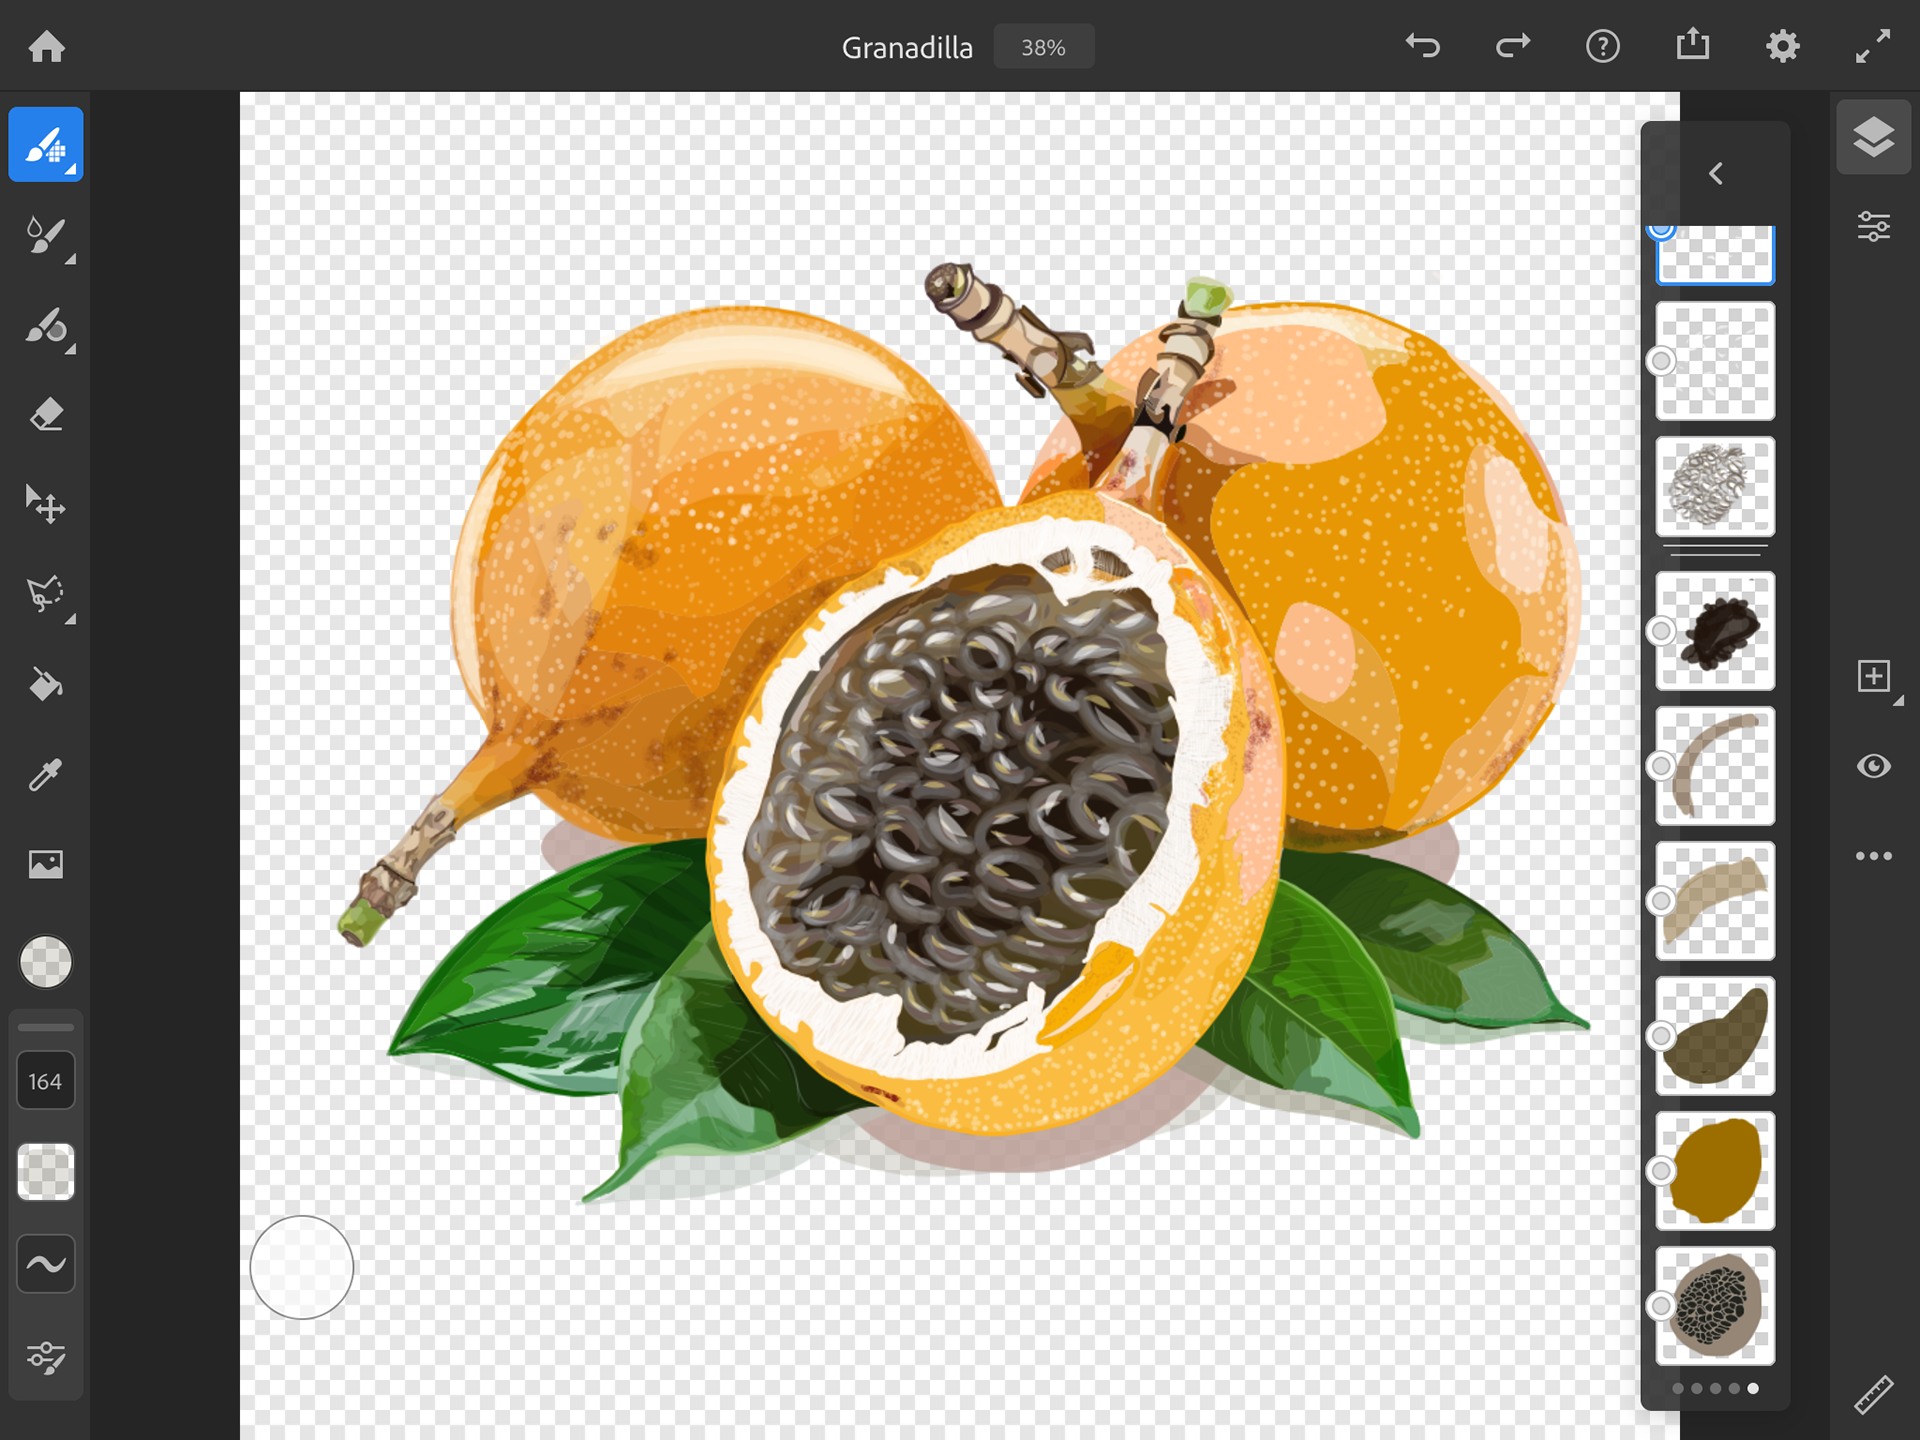Select the Eyedropper tool
1920x1440 pixels.
coord(45,774)
